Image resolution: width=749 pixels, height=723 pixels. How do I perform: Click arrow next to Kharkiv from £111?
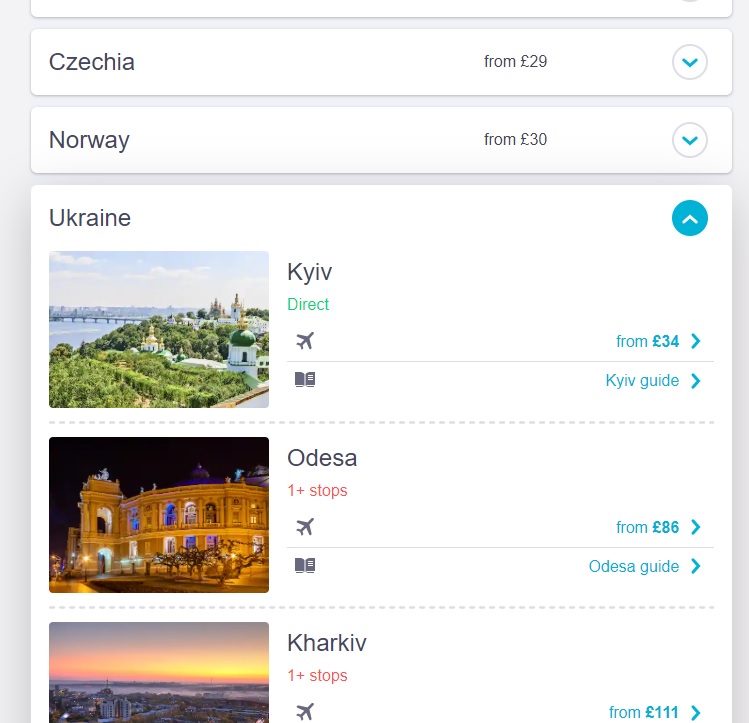pos(696,712)
